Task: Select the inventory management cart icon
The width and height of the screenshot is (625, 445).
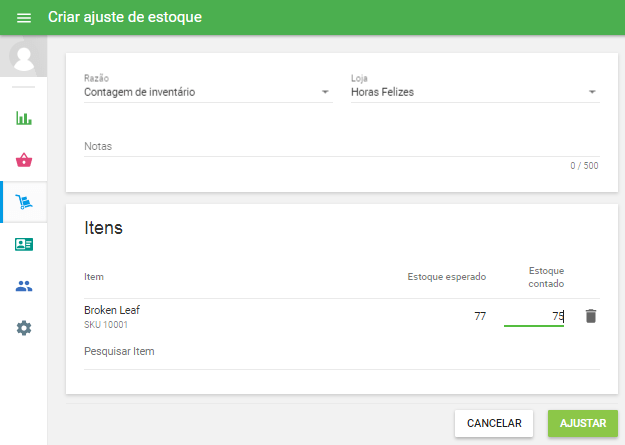Action: tap(24, 202)
